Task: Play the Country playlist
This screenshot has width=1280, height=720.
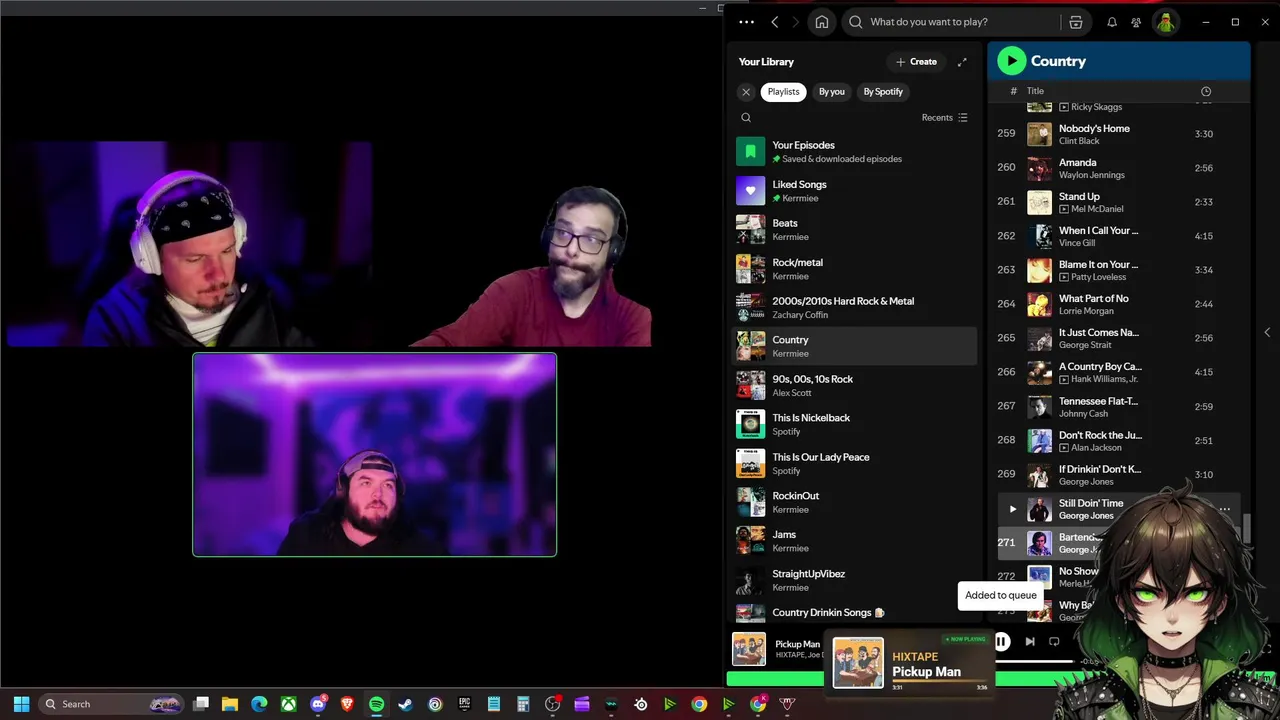Action: click(x=1012, y=61)
